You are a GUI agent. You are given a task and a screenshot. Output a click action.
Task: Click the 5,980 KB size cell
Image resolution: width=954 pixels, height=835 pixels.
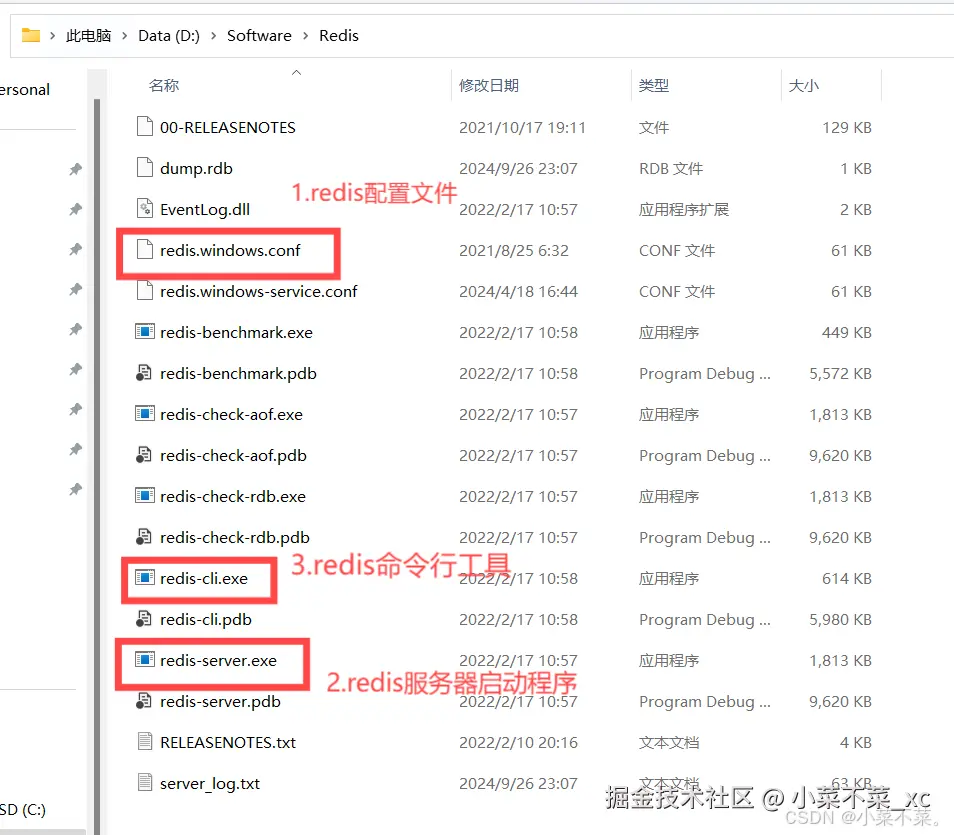tap(840, 620)
